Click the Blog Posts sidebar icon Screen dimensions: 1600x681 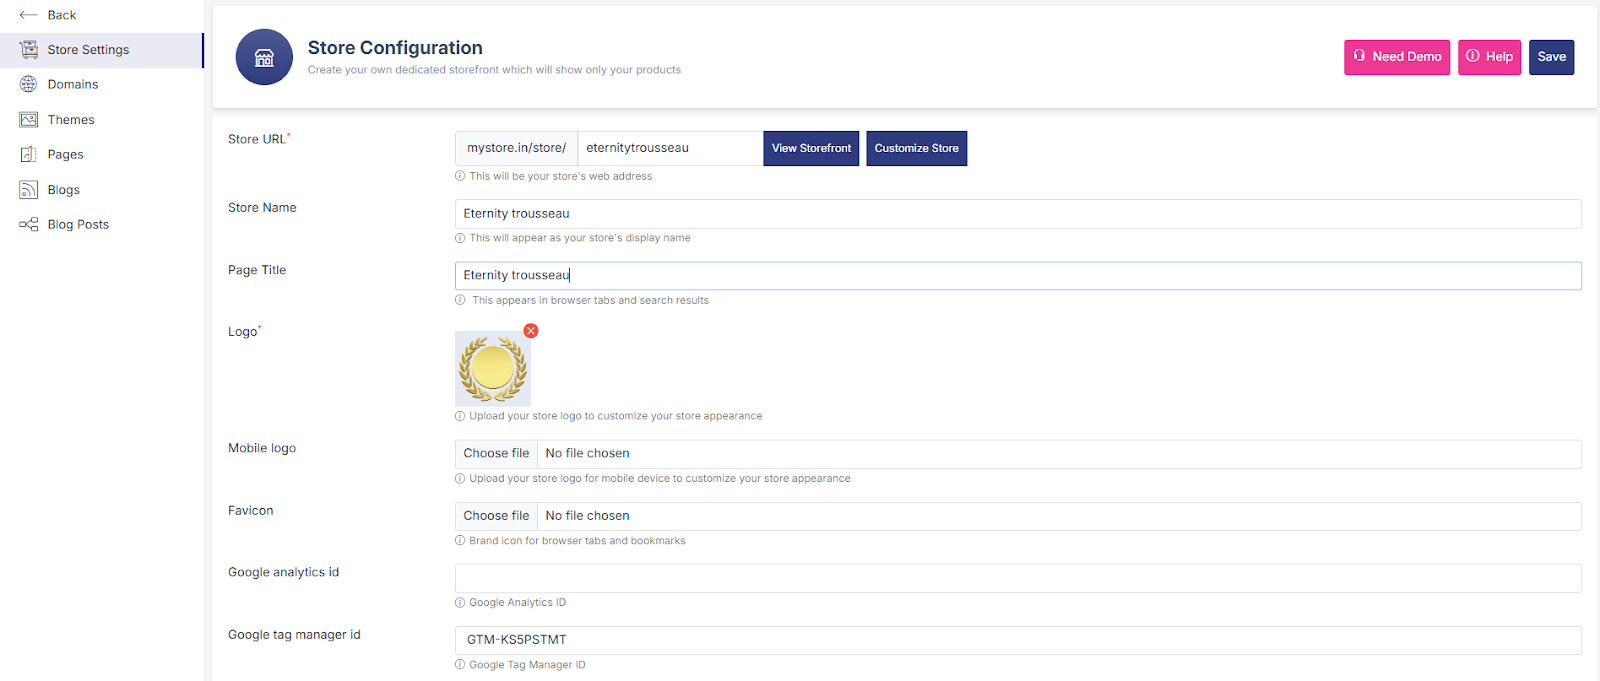click(x=29, y=225)
